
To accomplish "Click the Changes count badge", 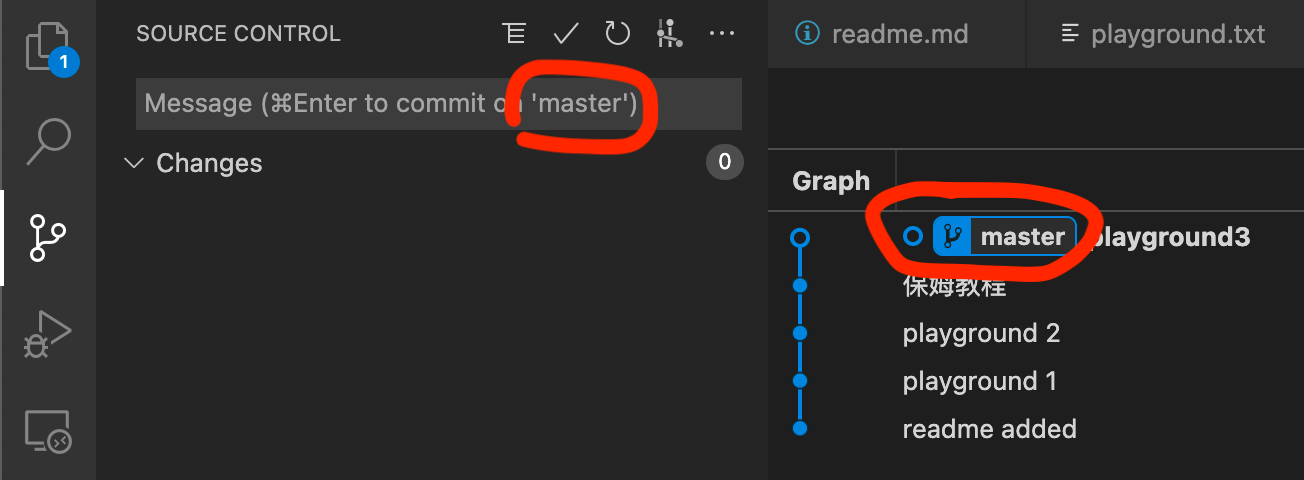I will coord(725,163).
